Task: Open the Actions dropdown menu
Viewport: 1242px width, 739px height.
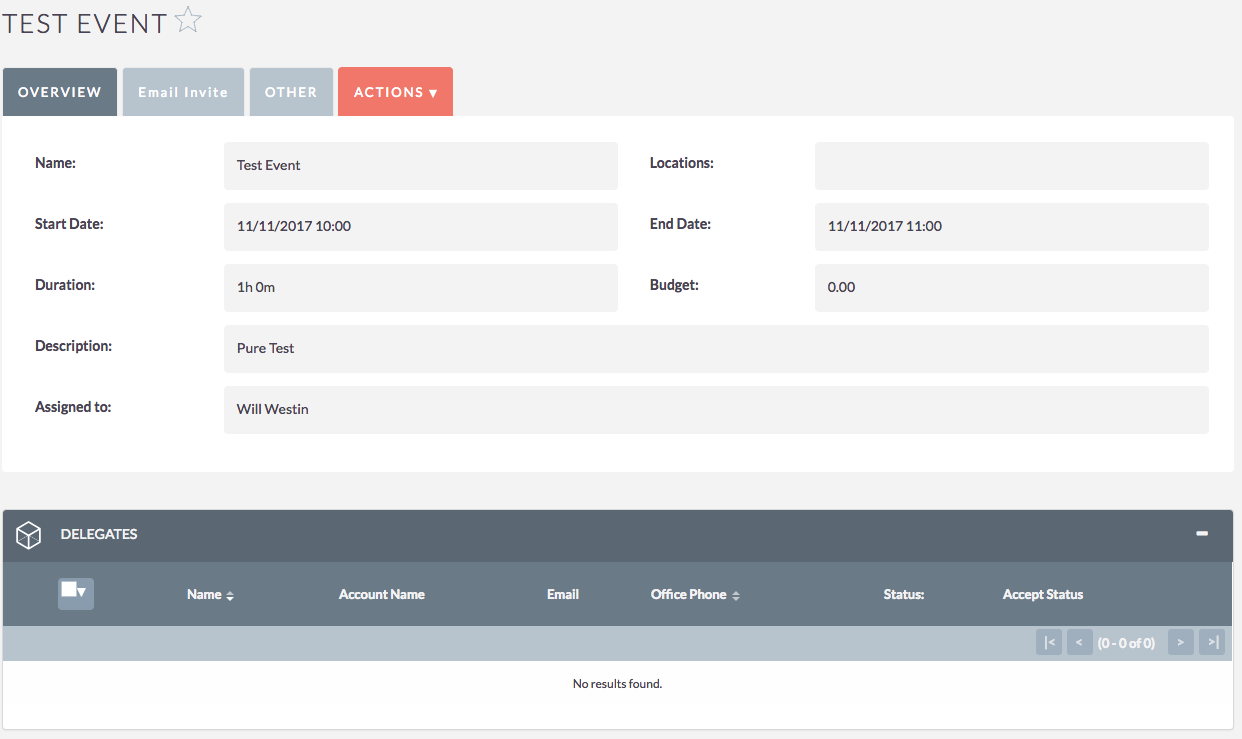Action: [396, 92]
